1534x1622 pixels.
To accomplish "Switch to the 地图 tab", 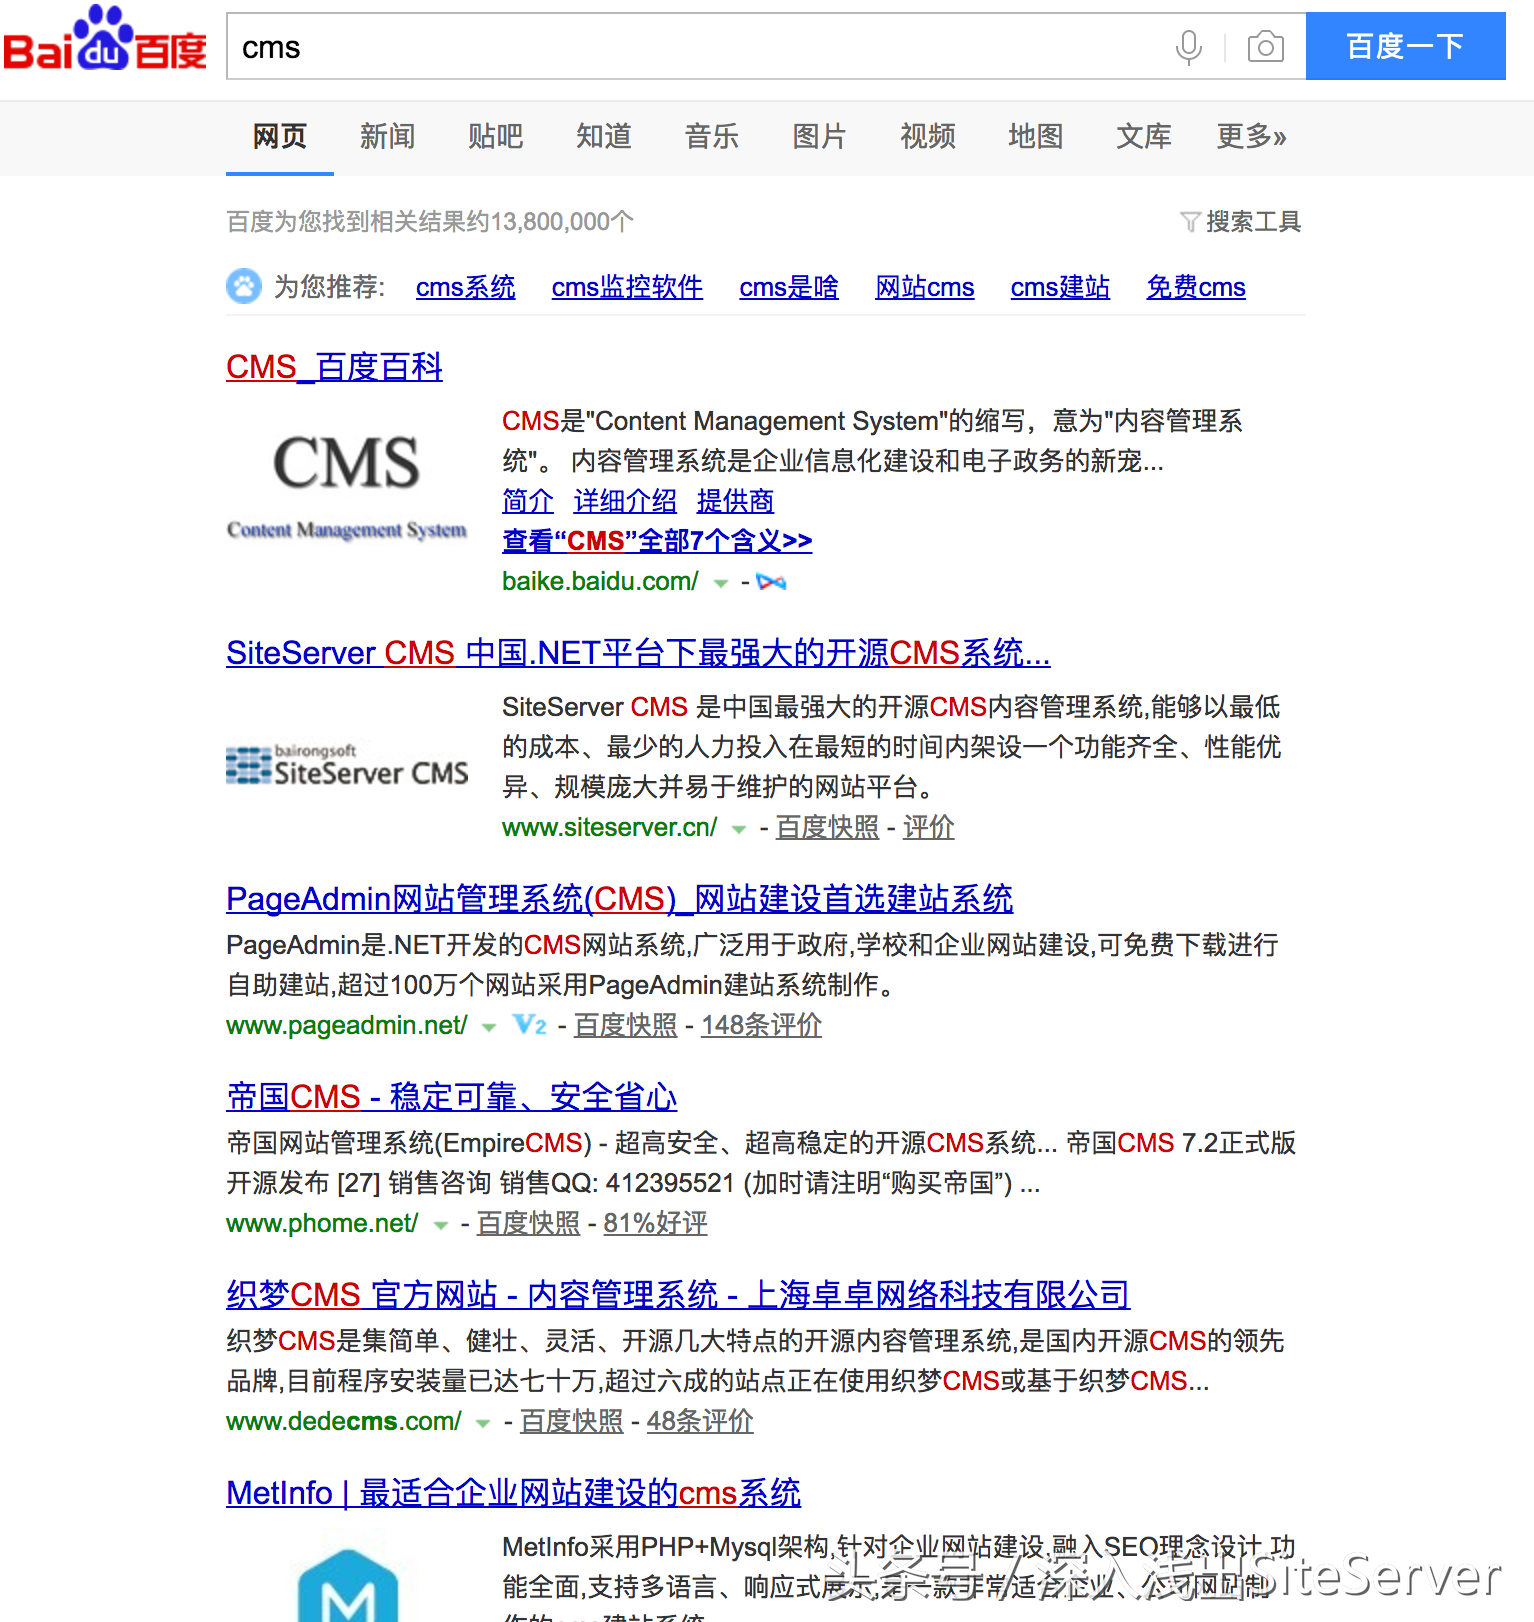I will pyautogui.click(x=1036, y=136).
